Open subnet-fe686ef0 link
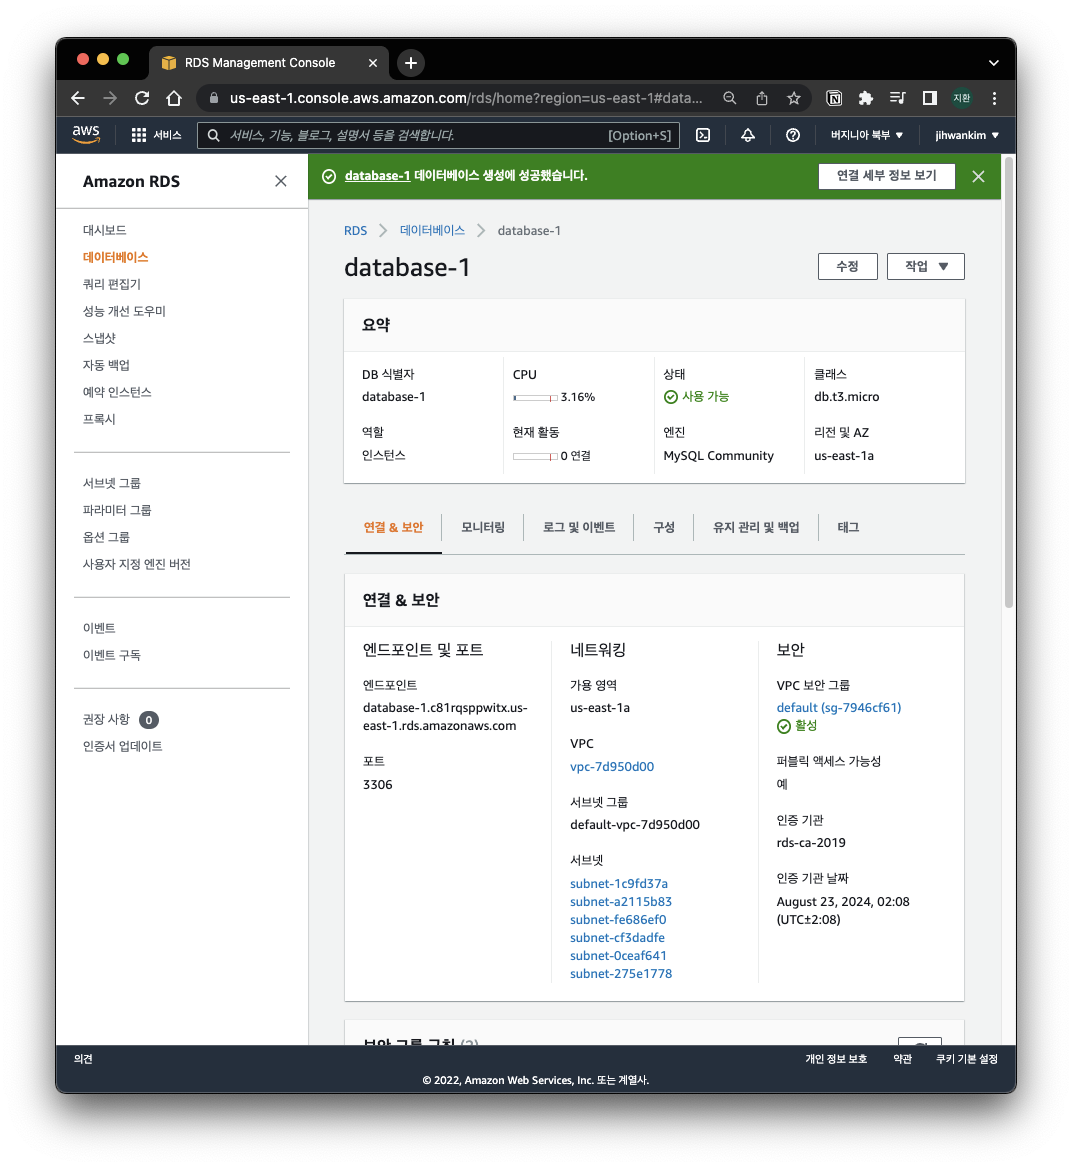1072x1167 pixels. [x=618, y=919]
